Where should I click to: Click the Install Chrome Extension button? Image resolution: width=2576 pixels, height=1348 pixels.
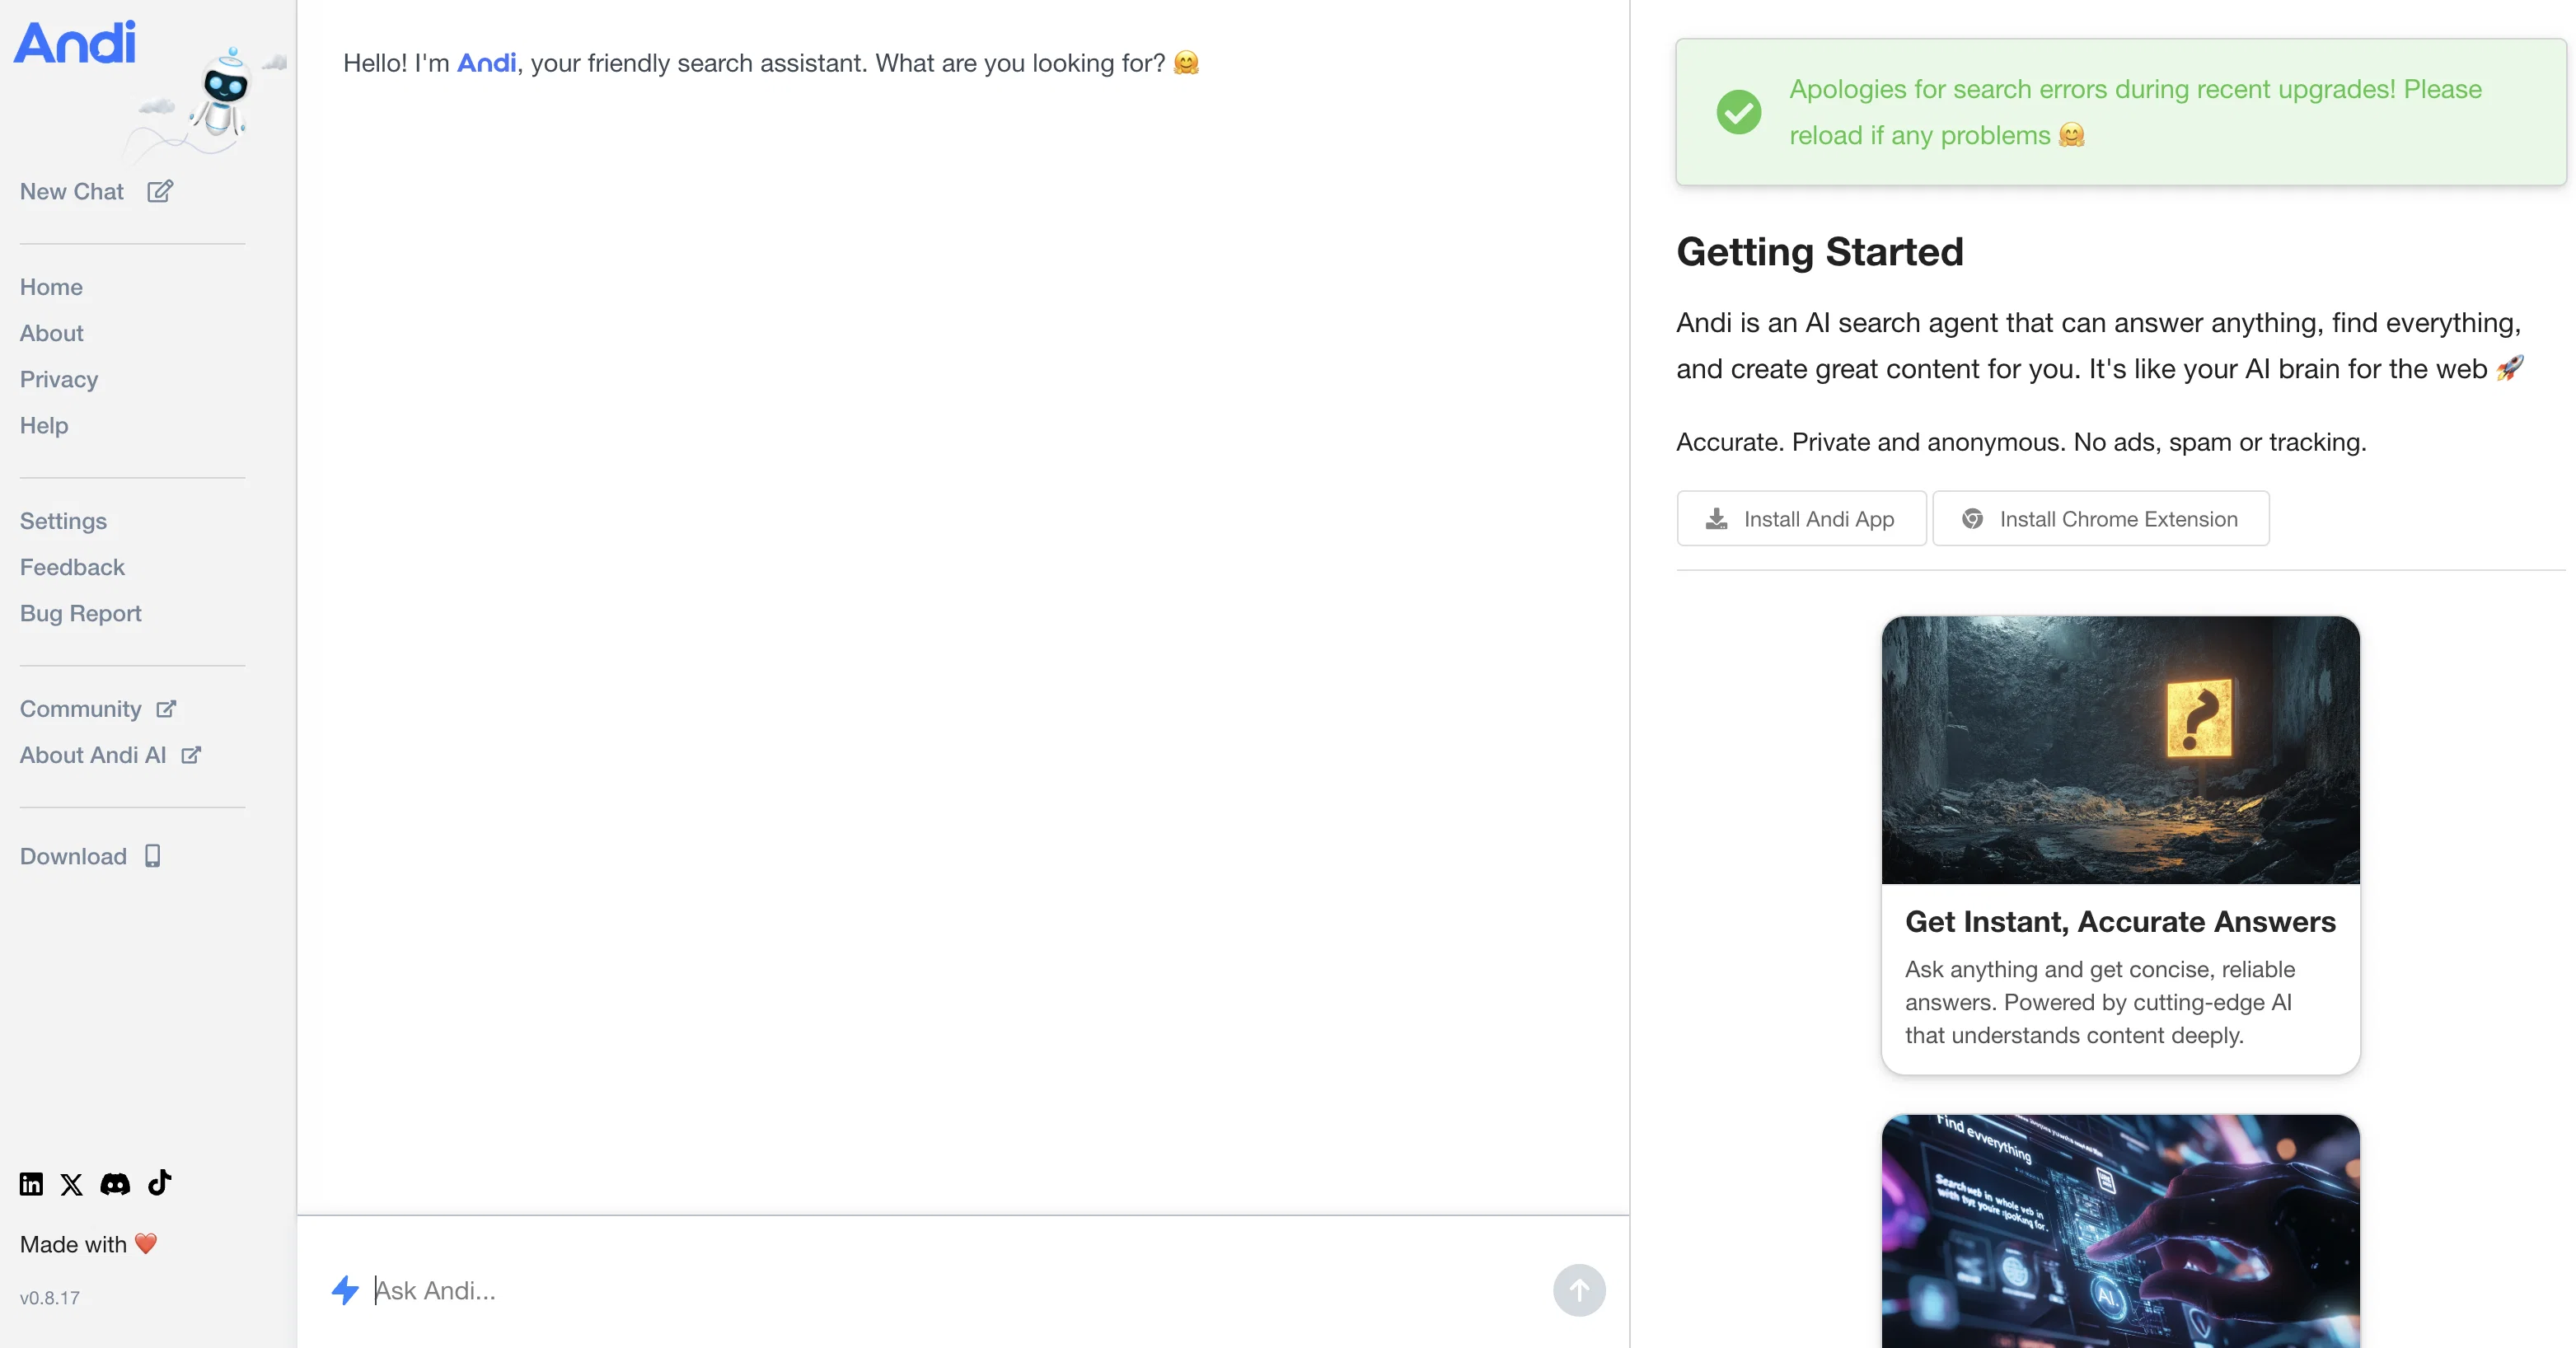tap(2101, 518)
